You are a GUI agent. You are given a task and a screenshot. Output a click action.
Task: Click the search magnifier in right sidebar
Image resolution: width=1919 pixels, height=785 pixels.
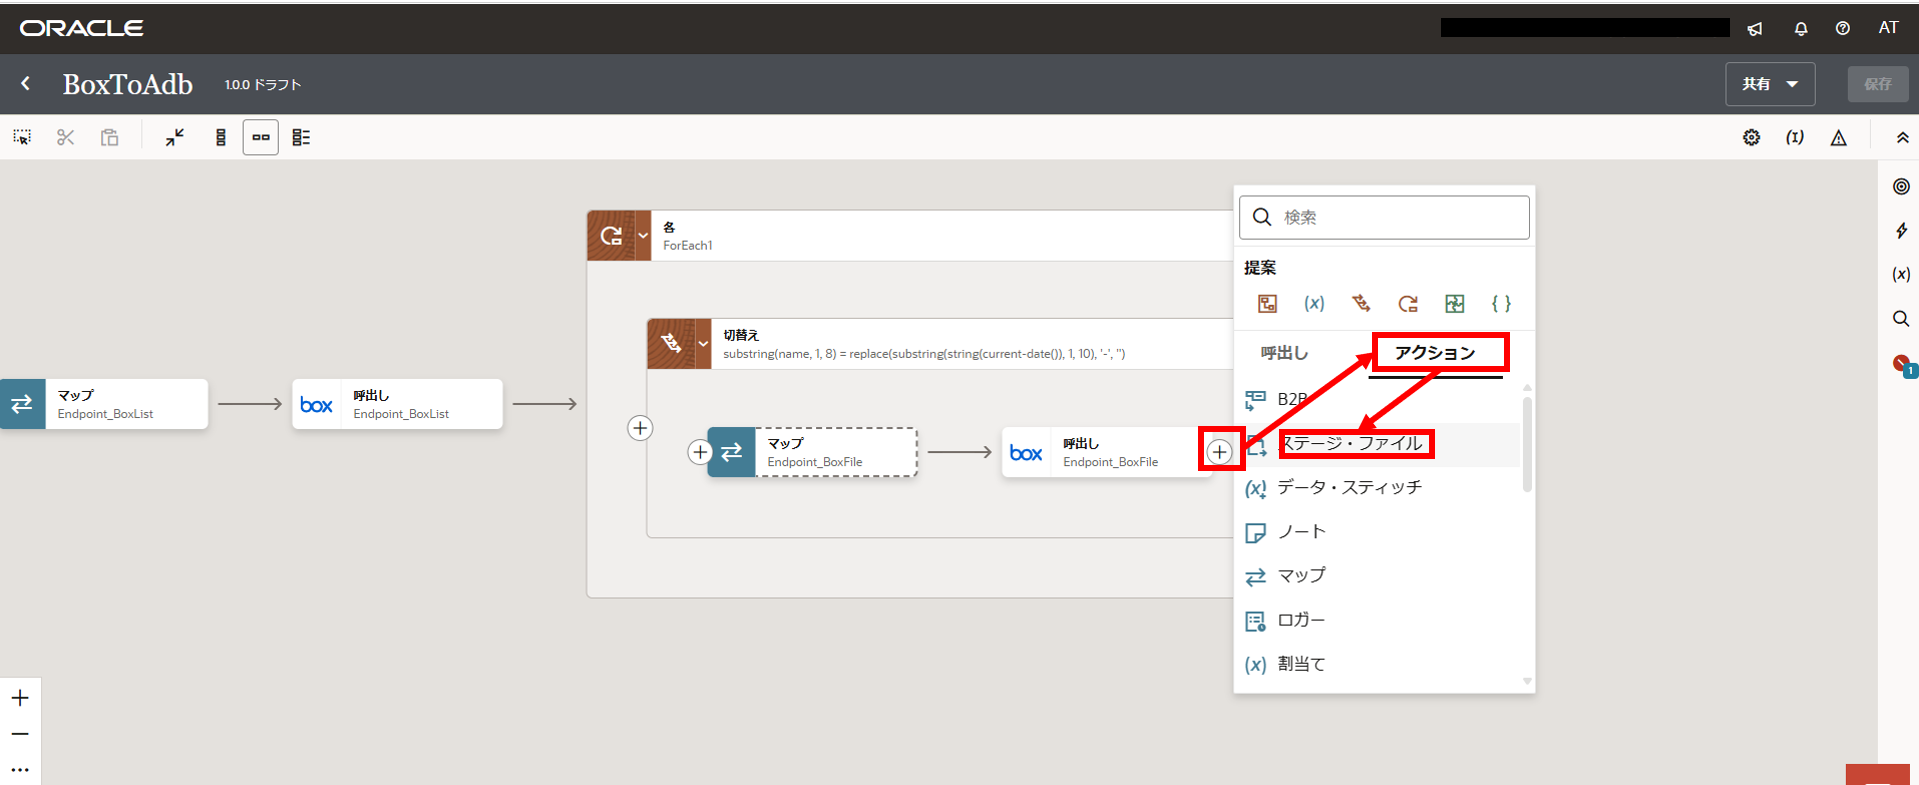click(1901, 319)
